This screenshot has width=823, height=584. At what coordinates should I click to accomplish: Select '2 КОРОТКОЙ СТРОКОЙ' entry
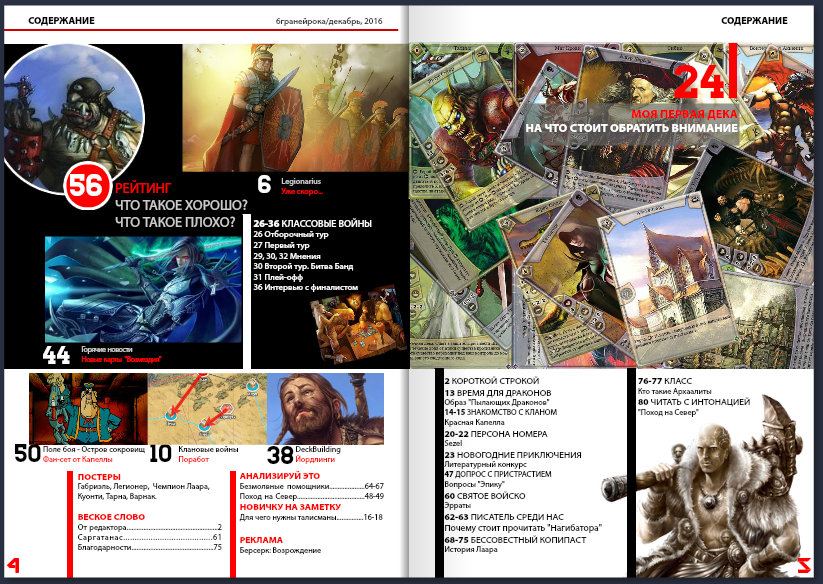coord(492,381)
